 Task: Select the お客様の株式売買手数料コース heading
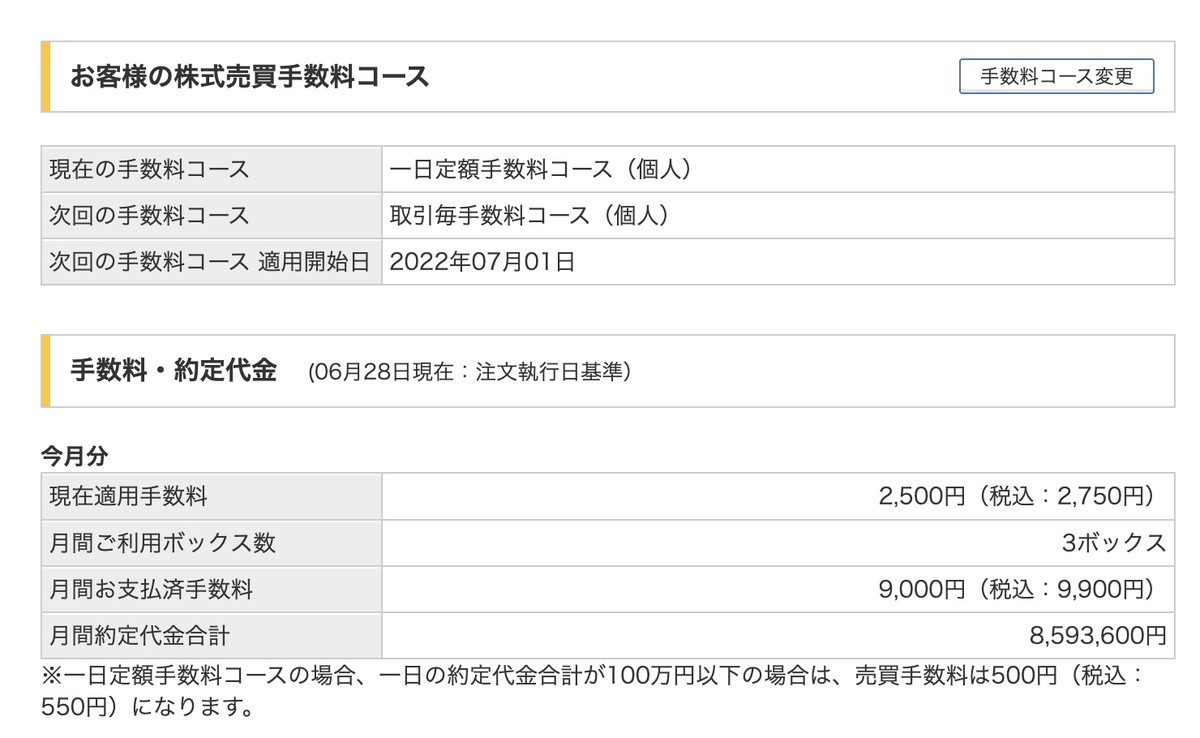pyautogui.click(x=250, y=76)
